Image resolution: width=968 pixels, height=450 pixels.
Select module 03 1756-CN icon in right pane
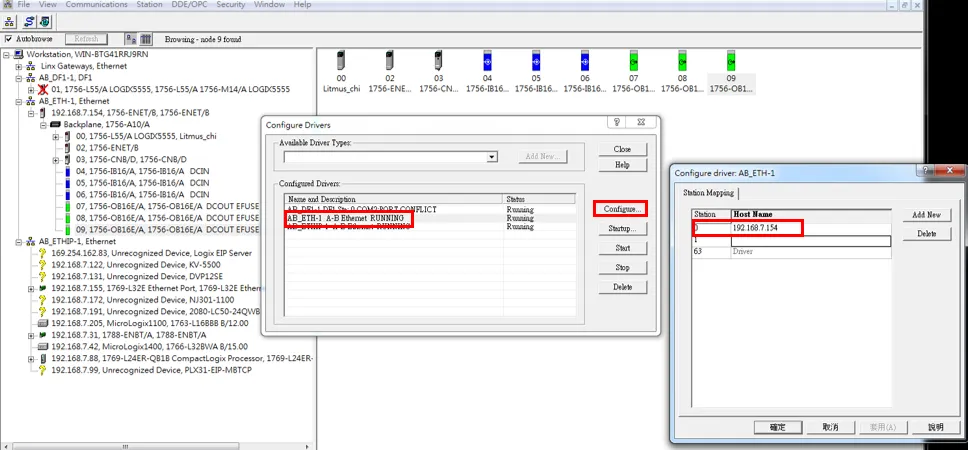point(438,60)
